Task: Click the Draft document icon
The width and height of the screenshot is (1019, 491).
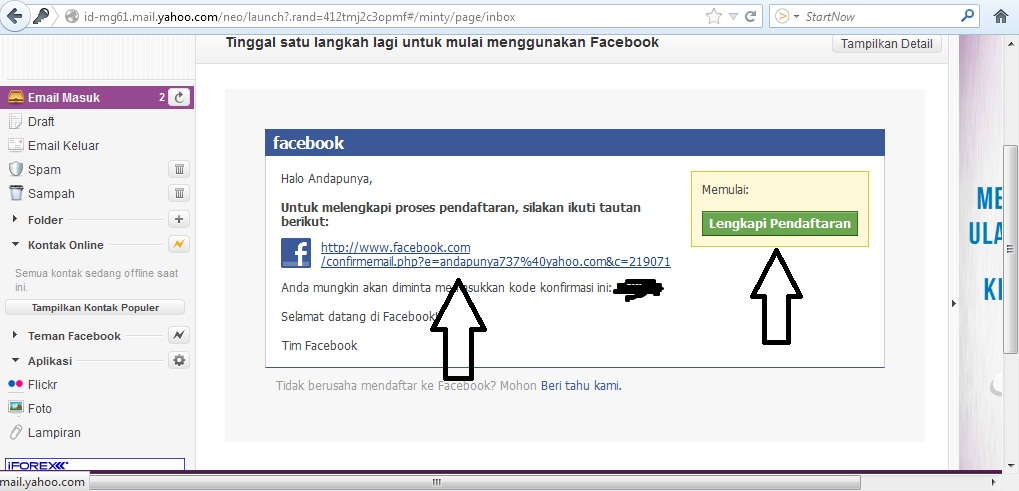Action: (15, 121)
